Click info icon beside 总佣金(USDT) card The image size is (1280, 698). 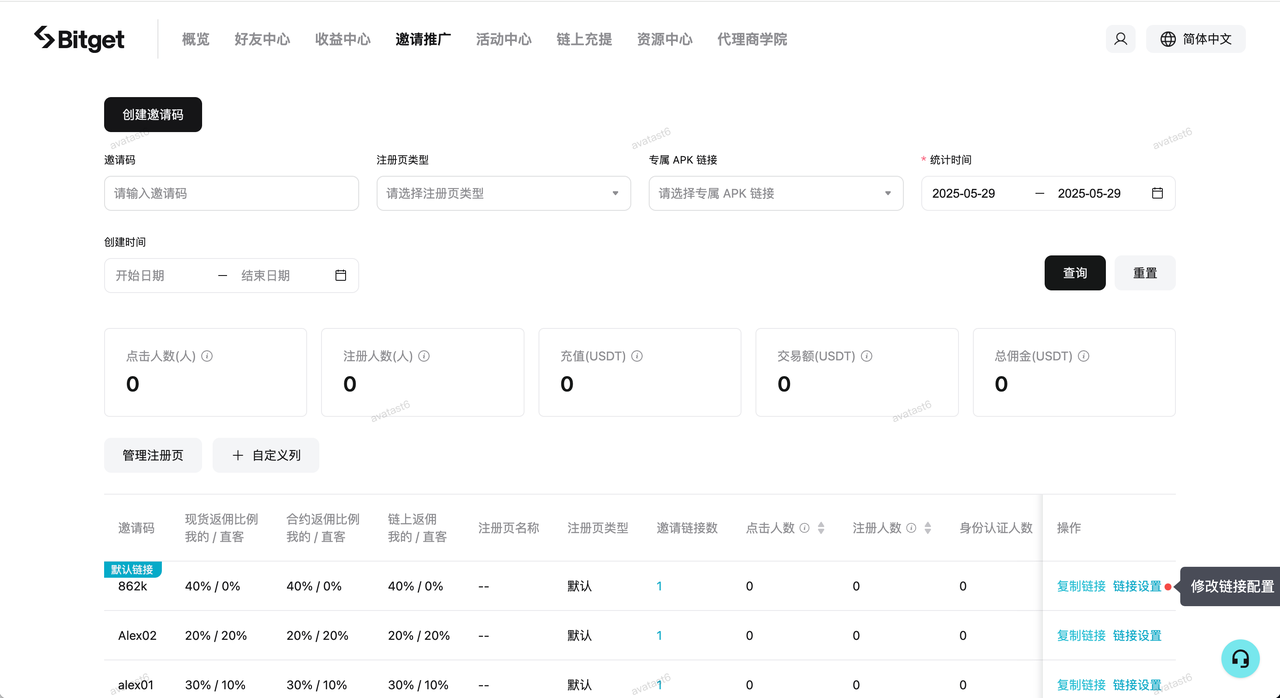coord(1084,356)
